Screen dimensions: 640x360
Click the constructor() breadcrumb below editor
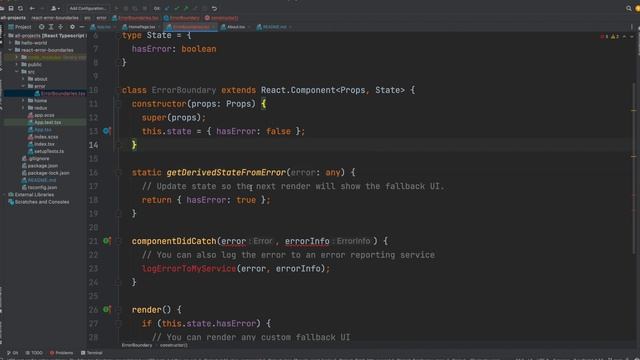click(x=173, y=345)
